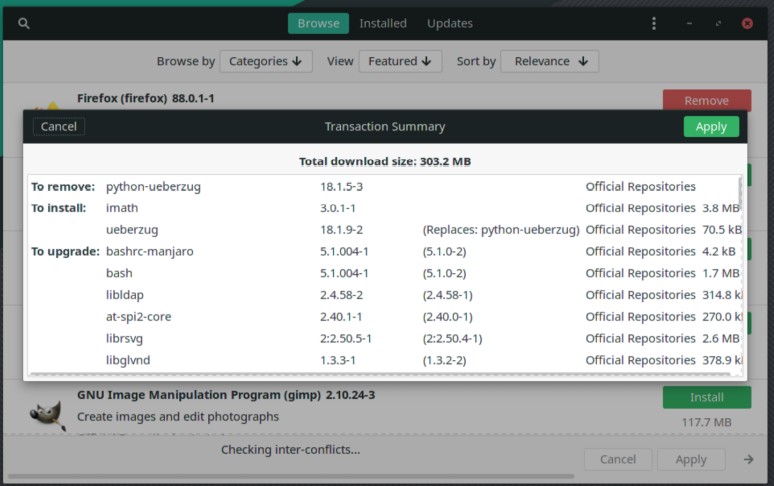Image resolution: width=774 pixels, height=486 pixels.
Task: Select the librsvg package row
Action: click(385, 338)
